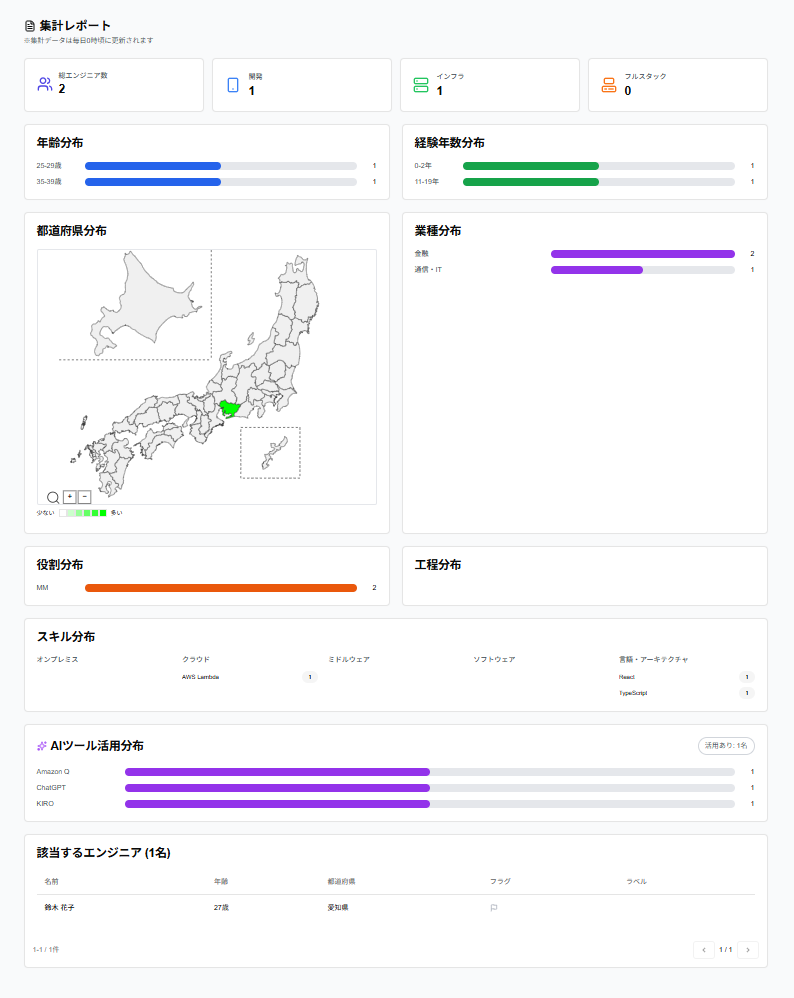Click the orange MM role bar
Image resolution: width=794 pixels, height=998 pixels.
221,588
